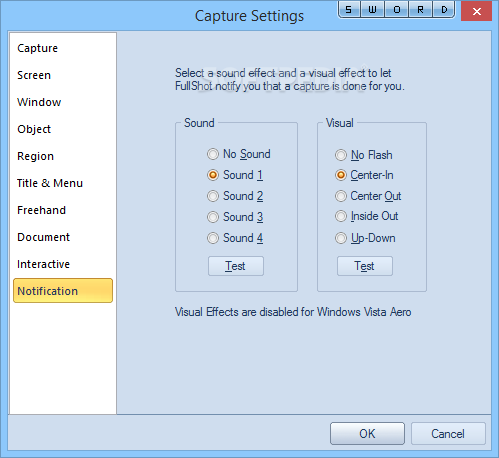Enable the Up-Down visual effect
This screenshot has height=458, width=499.
click(365, 238)
